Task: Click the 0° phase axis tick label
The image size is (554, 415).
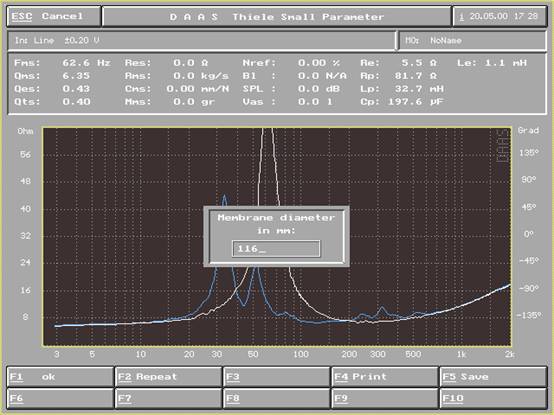Action: [529, 234]
